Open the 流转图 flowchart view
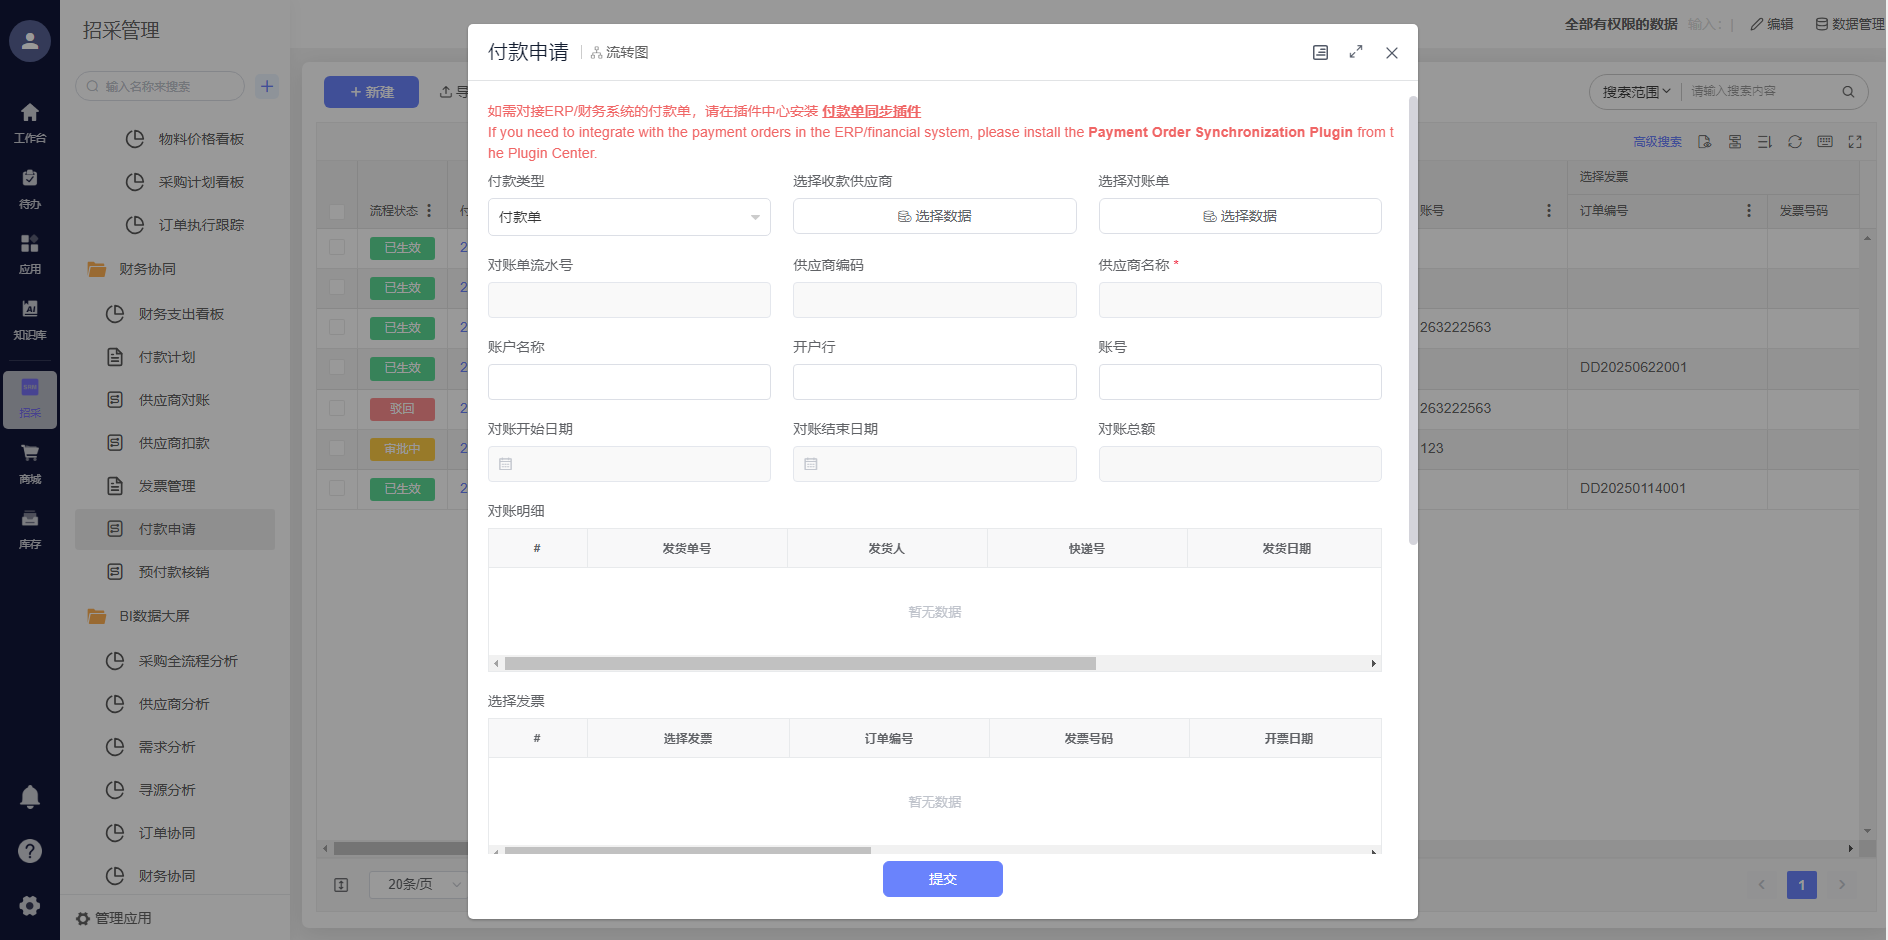 (620, 53)
